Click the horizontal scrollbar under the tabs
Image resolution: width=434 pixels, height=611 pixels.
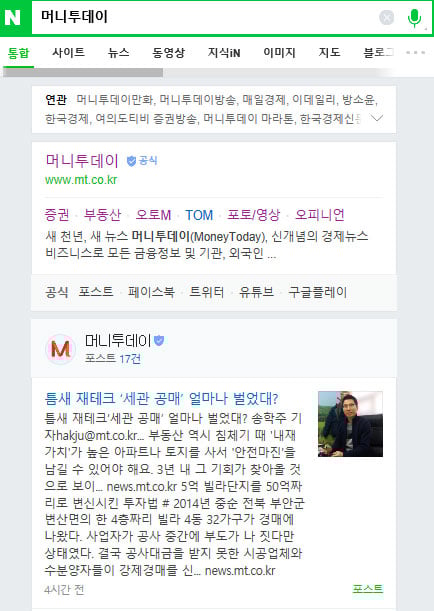(x=83, y=72)
